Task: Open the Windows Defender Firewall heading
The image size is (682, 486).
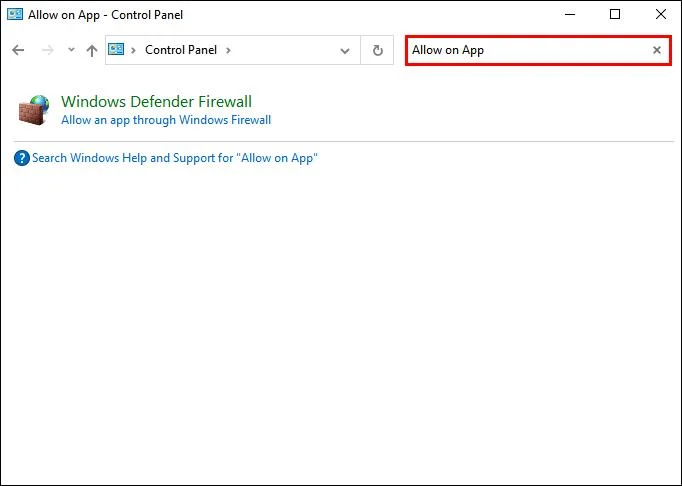Action: [156, 101]
